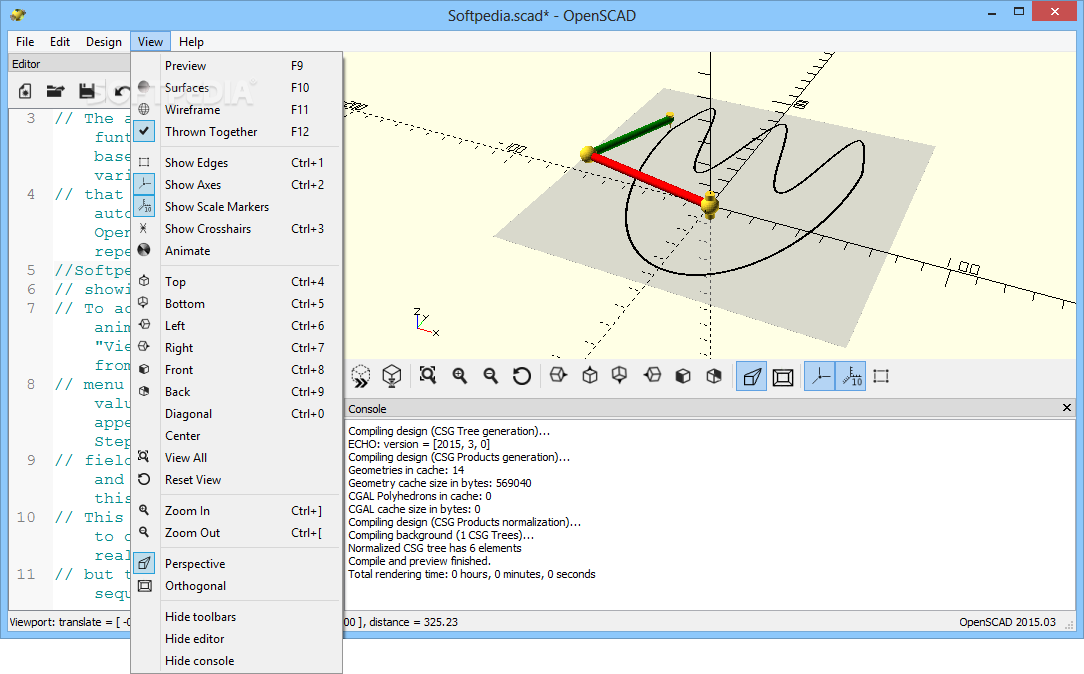
Task: Choose Right view in the View menu
Action: click(x=236, y=348)
